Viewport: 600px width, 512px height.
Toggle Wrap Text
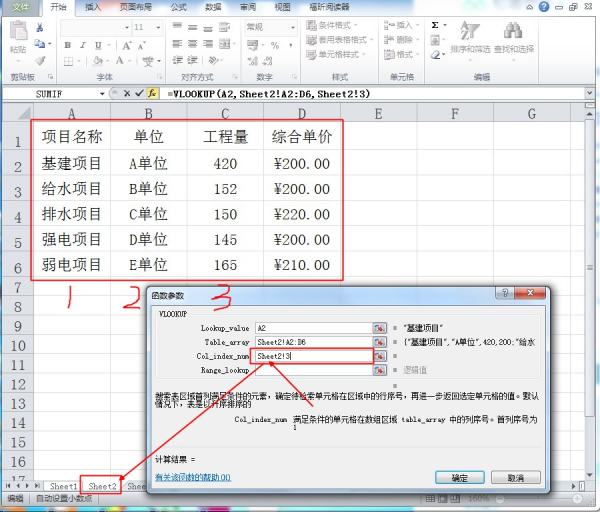pyautogui.click(x=224, y=27)
